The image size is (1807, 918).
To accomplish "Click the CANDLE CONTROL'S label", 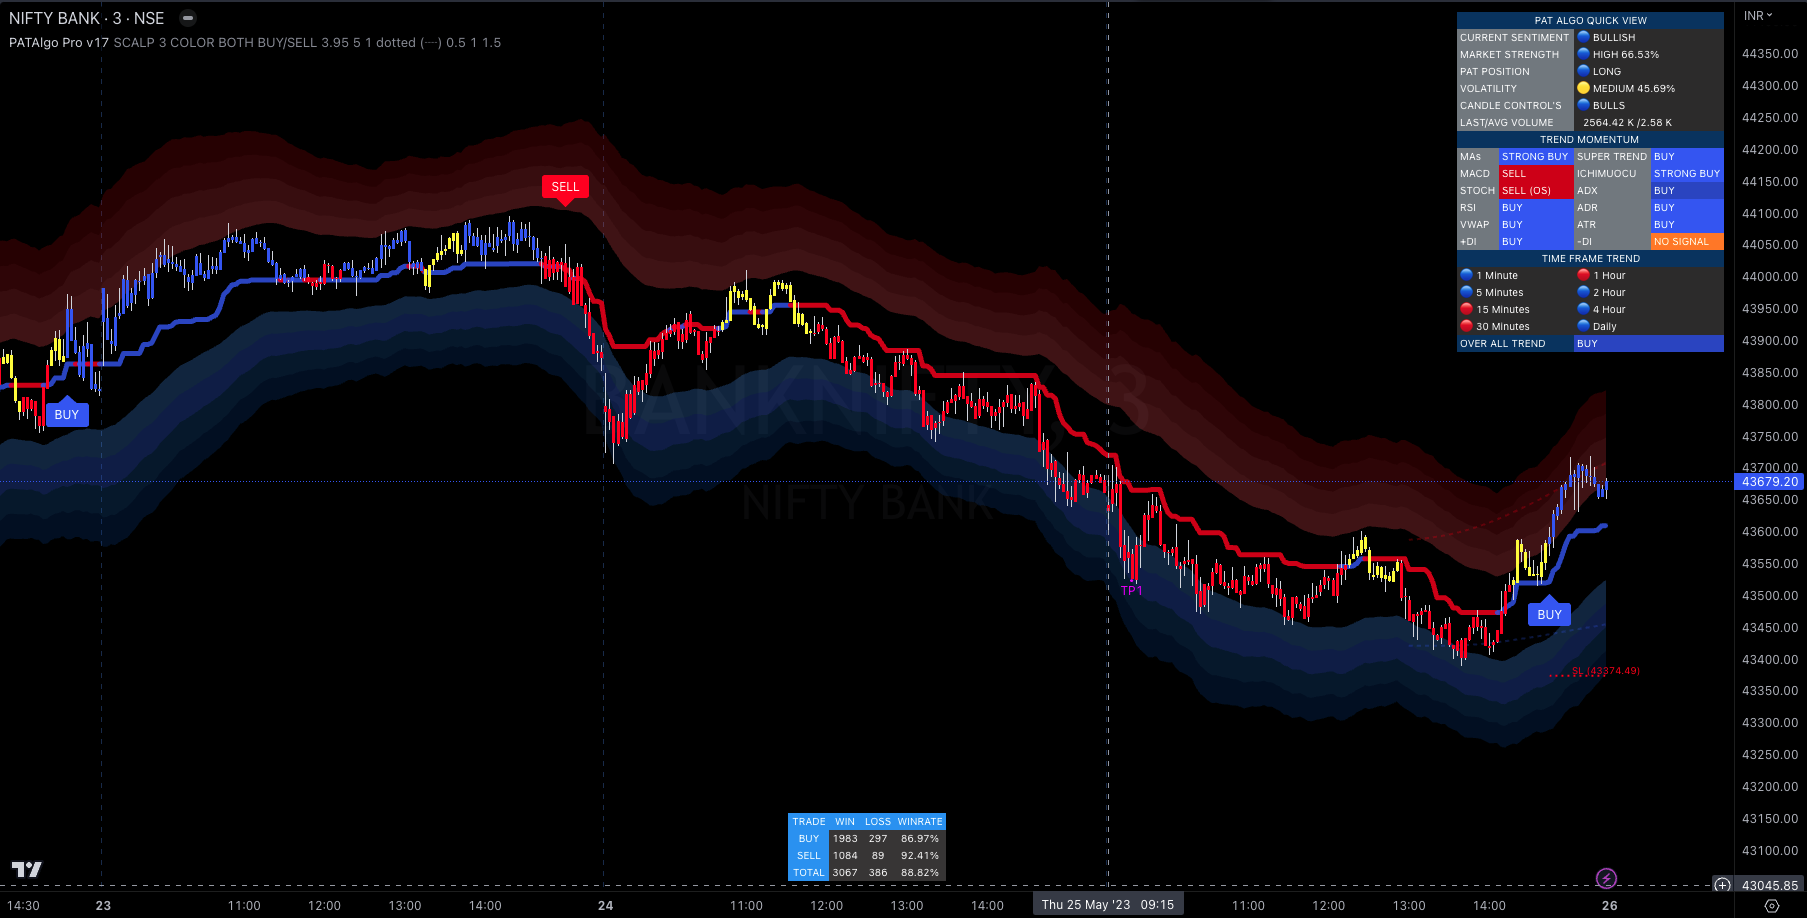I will click(x=1515, y=105).
